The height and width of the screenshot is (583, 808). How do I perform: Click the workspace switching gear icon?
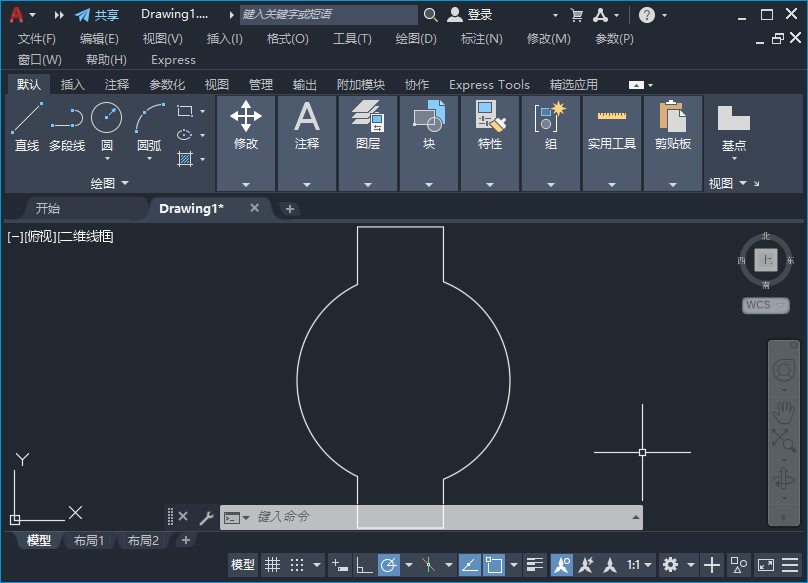(x=670, y=565)
